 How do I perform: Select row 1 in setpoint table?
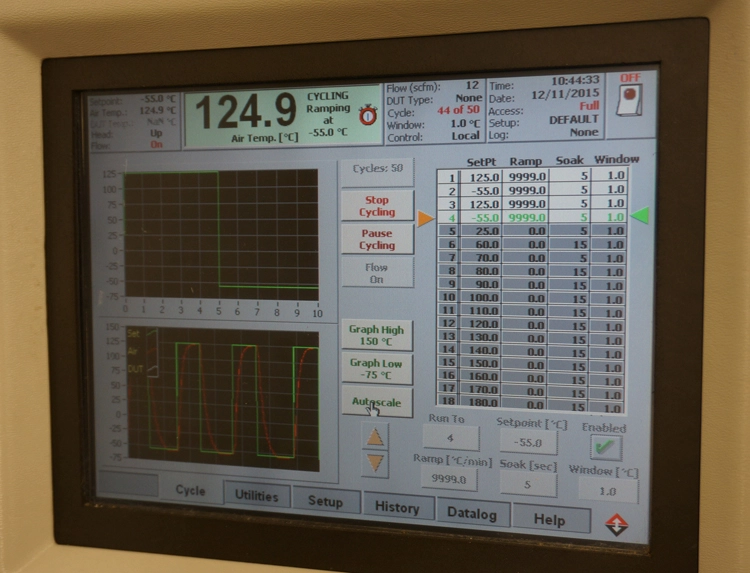[x=532, y=176]
